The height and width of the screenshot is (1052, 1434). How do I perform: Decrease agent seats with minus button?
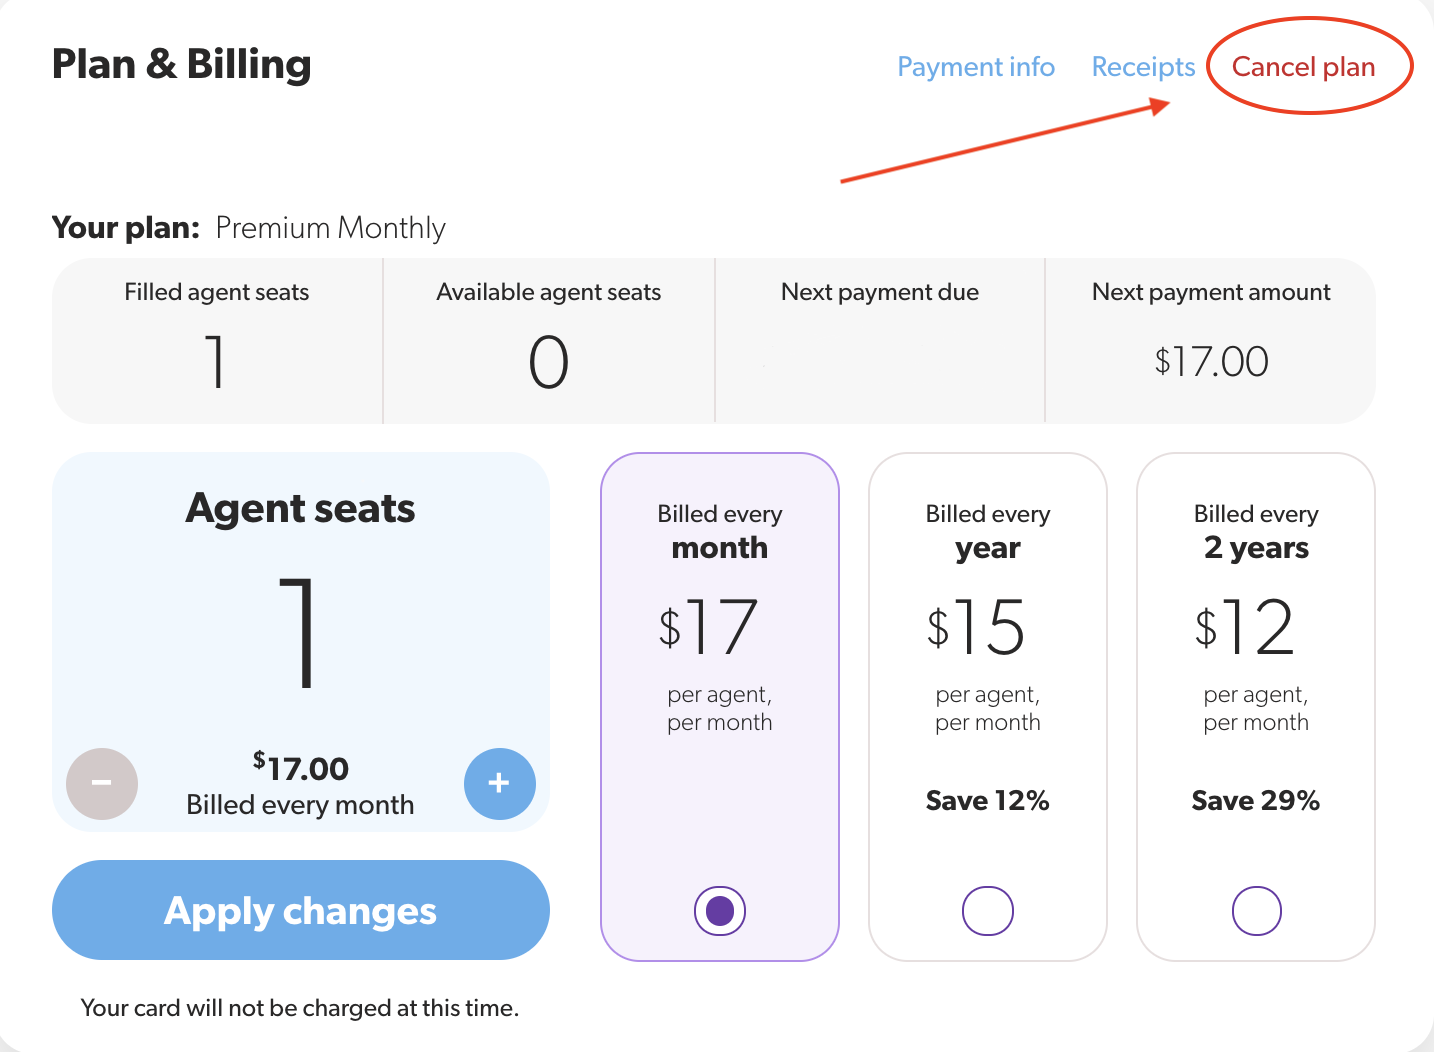(102, 783)
